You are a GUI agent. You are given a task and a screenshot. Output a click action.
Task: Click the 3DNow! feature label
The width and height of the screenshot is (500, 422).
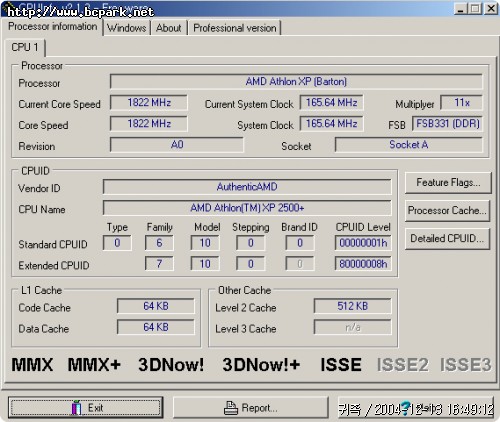point(171,365)
